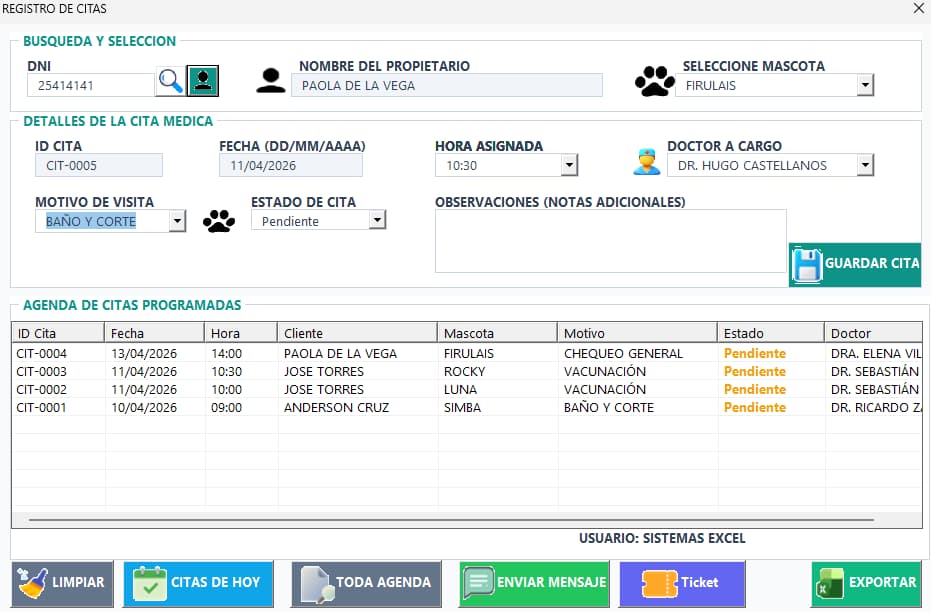Click the Ticket label
931x612 pixels.
tap(699, 582)
